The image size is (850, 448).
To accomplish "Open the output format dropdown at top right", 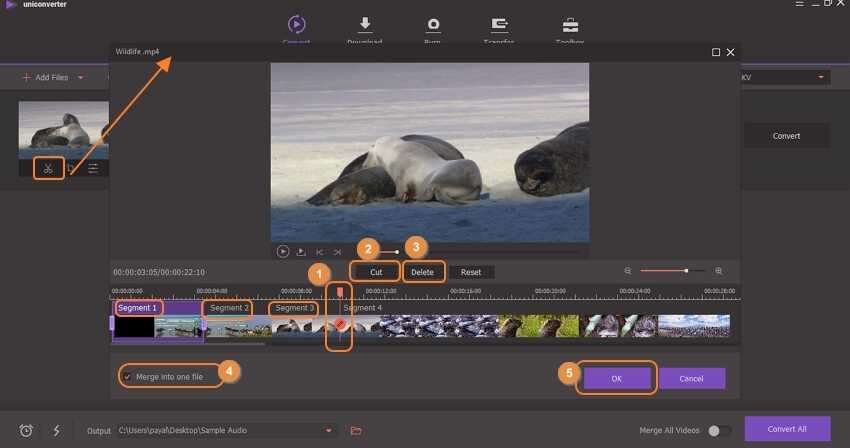I will click(821, 77).
